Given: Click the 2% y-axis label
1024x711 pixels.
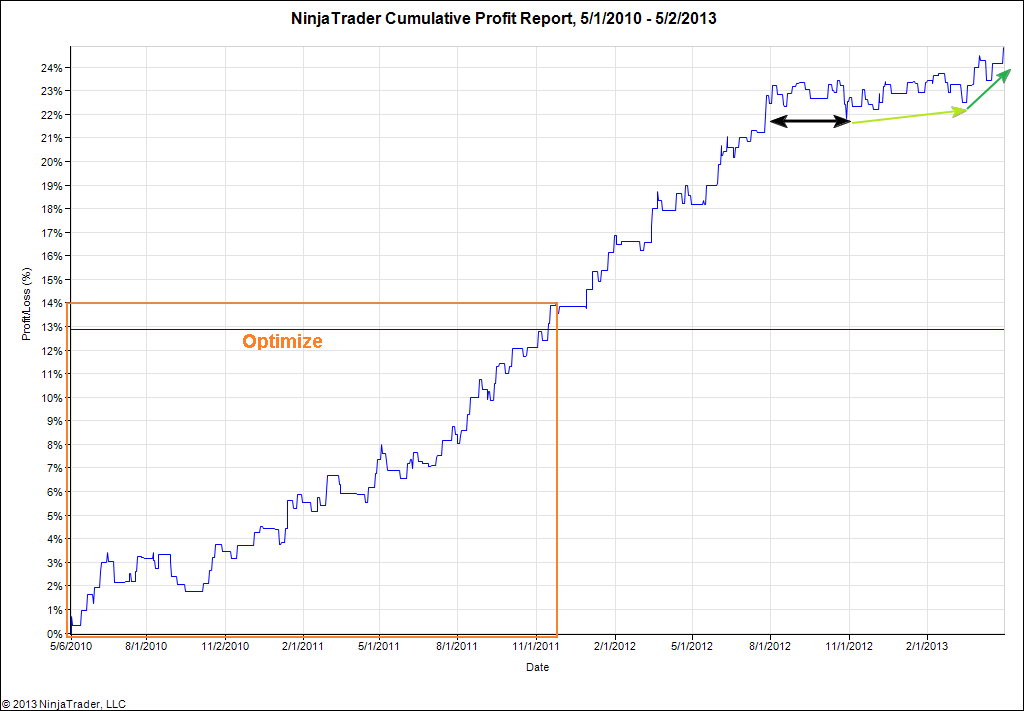Looking at the screenshot, I should [x=54, y=586].
